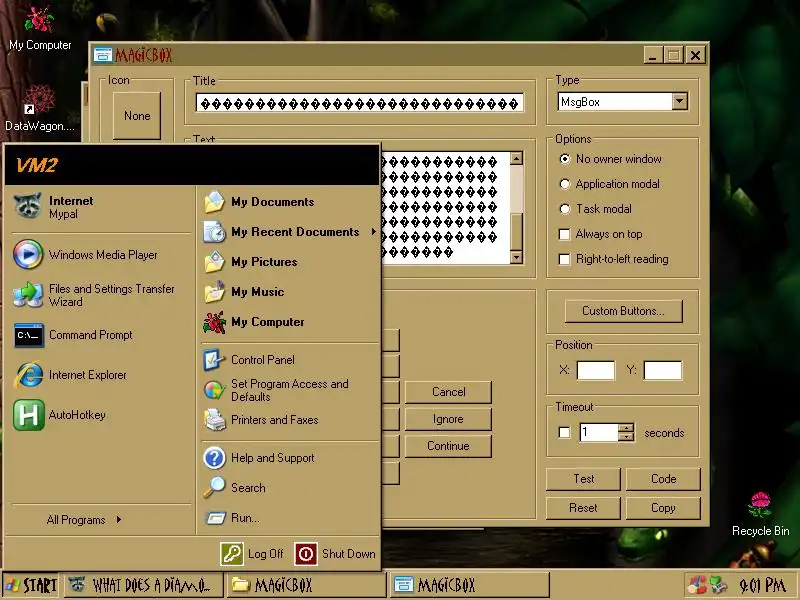
Task: Open Printers and Faxes icon
Action: 215,420
